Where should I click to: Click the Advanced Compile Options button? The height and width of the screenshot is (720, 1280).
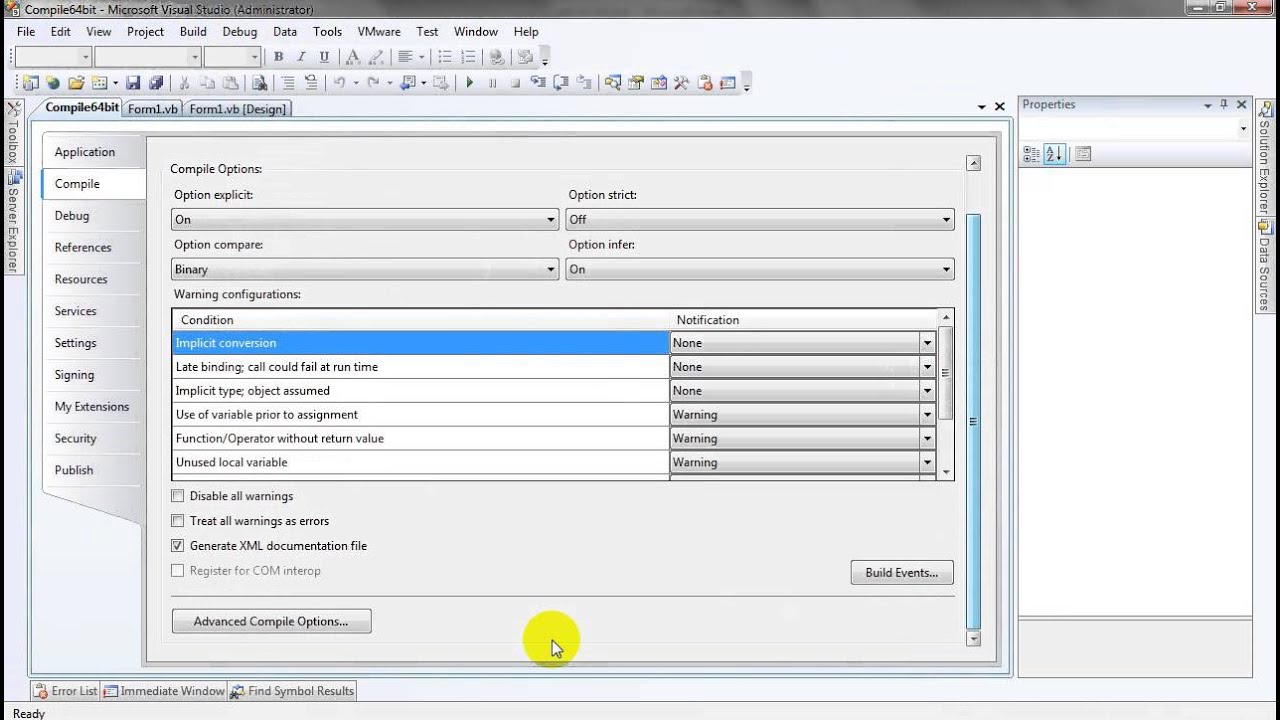(x=271, y=621)
